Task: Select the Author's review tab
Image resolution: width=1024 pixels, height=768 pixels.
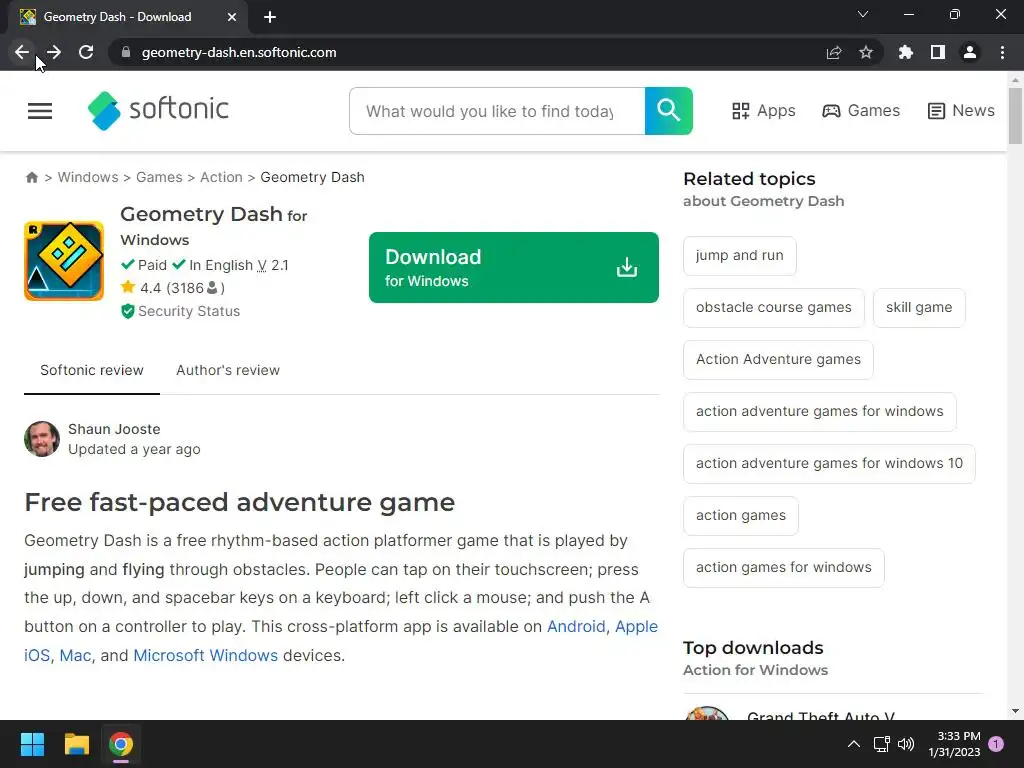Action: pyautogui.click(x=228, y=370)
